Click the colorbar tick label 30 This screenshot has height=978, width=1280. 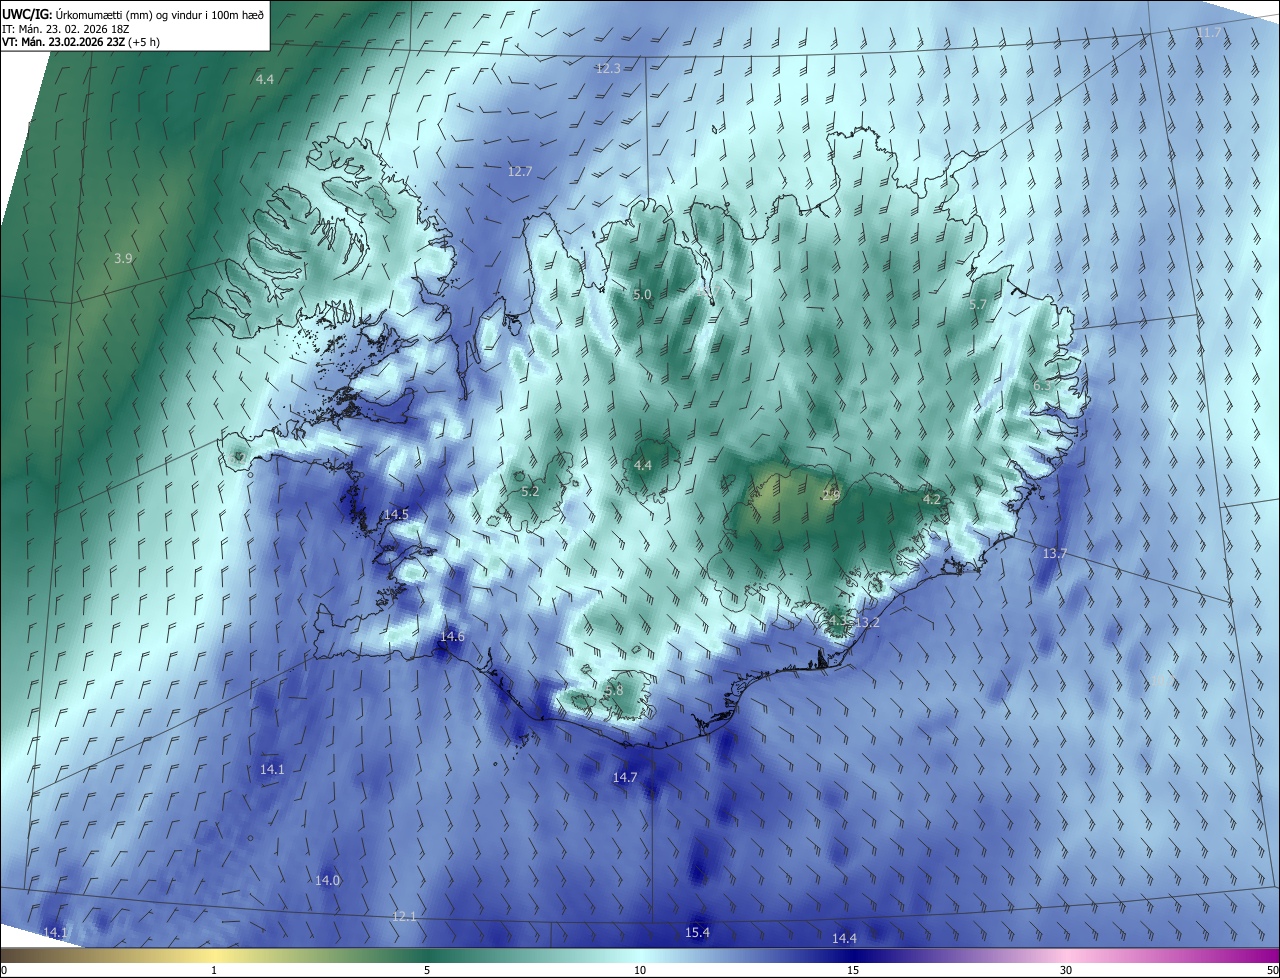tap(1066, 971)
